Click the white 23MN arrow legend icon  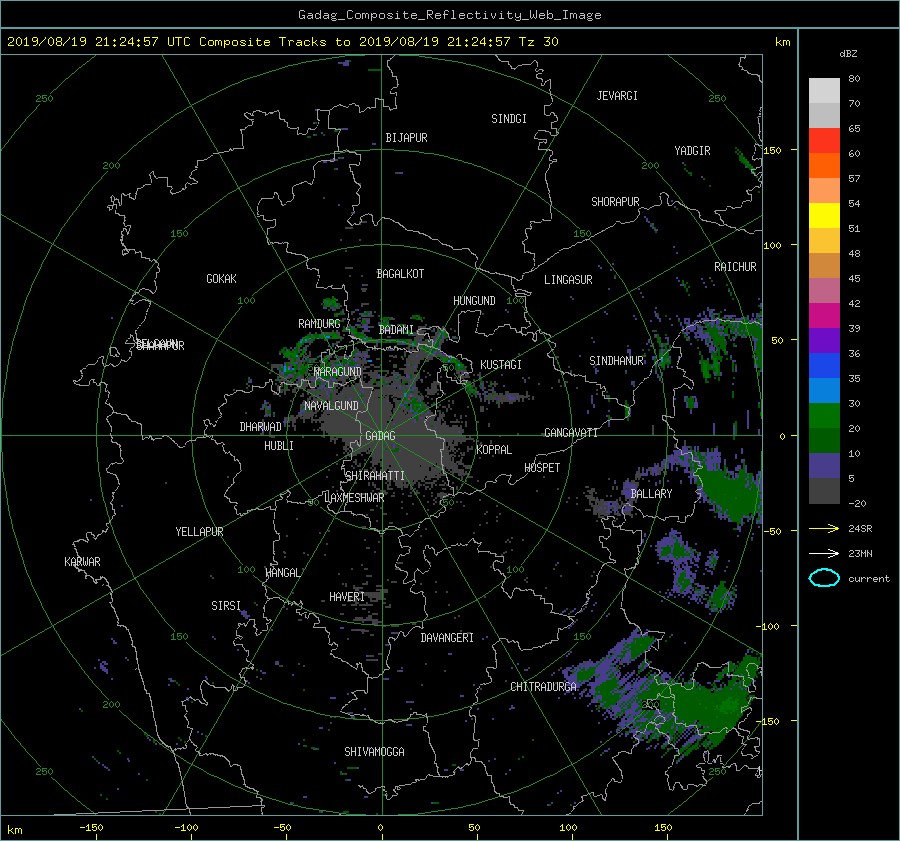[x=824, y=553]
